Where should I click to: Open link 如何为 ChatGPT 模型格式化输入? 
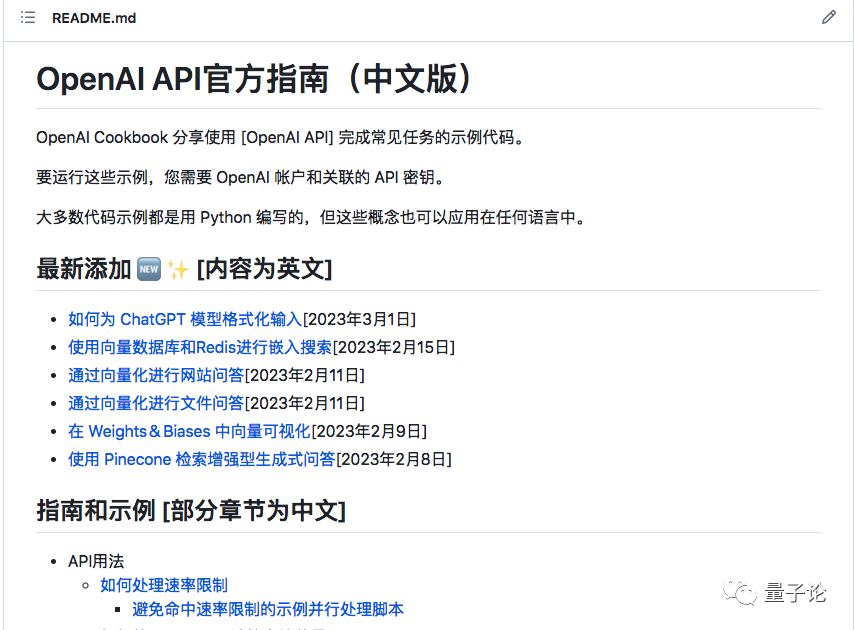click(x=185, y=319)
